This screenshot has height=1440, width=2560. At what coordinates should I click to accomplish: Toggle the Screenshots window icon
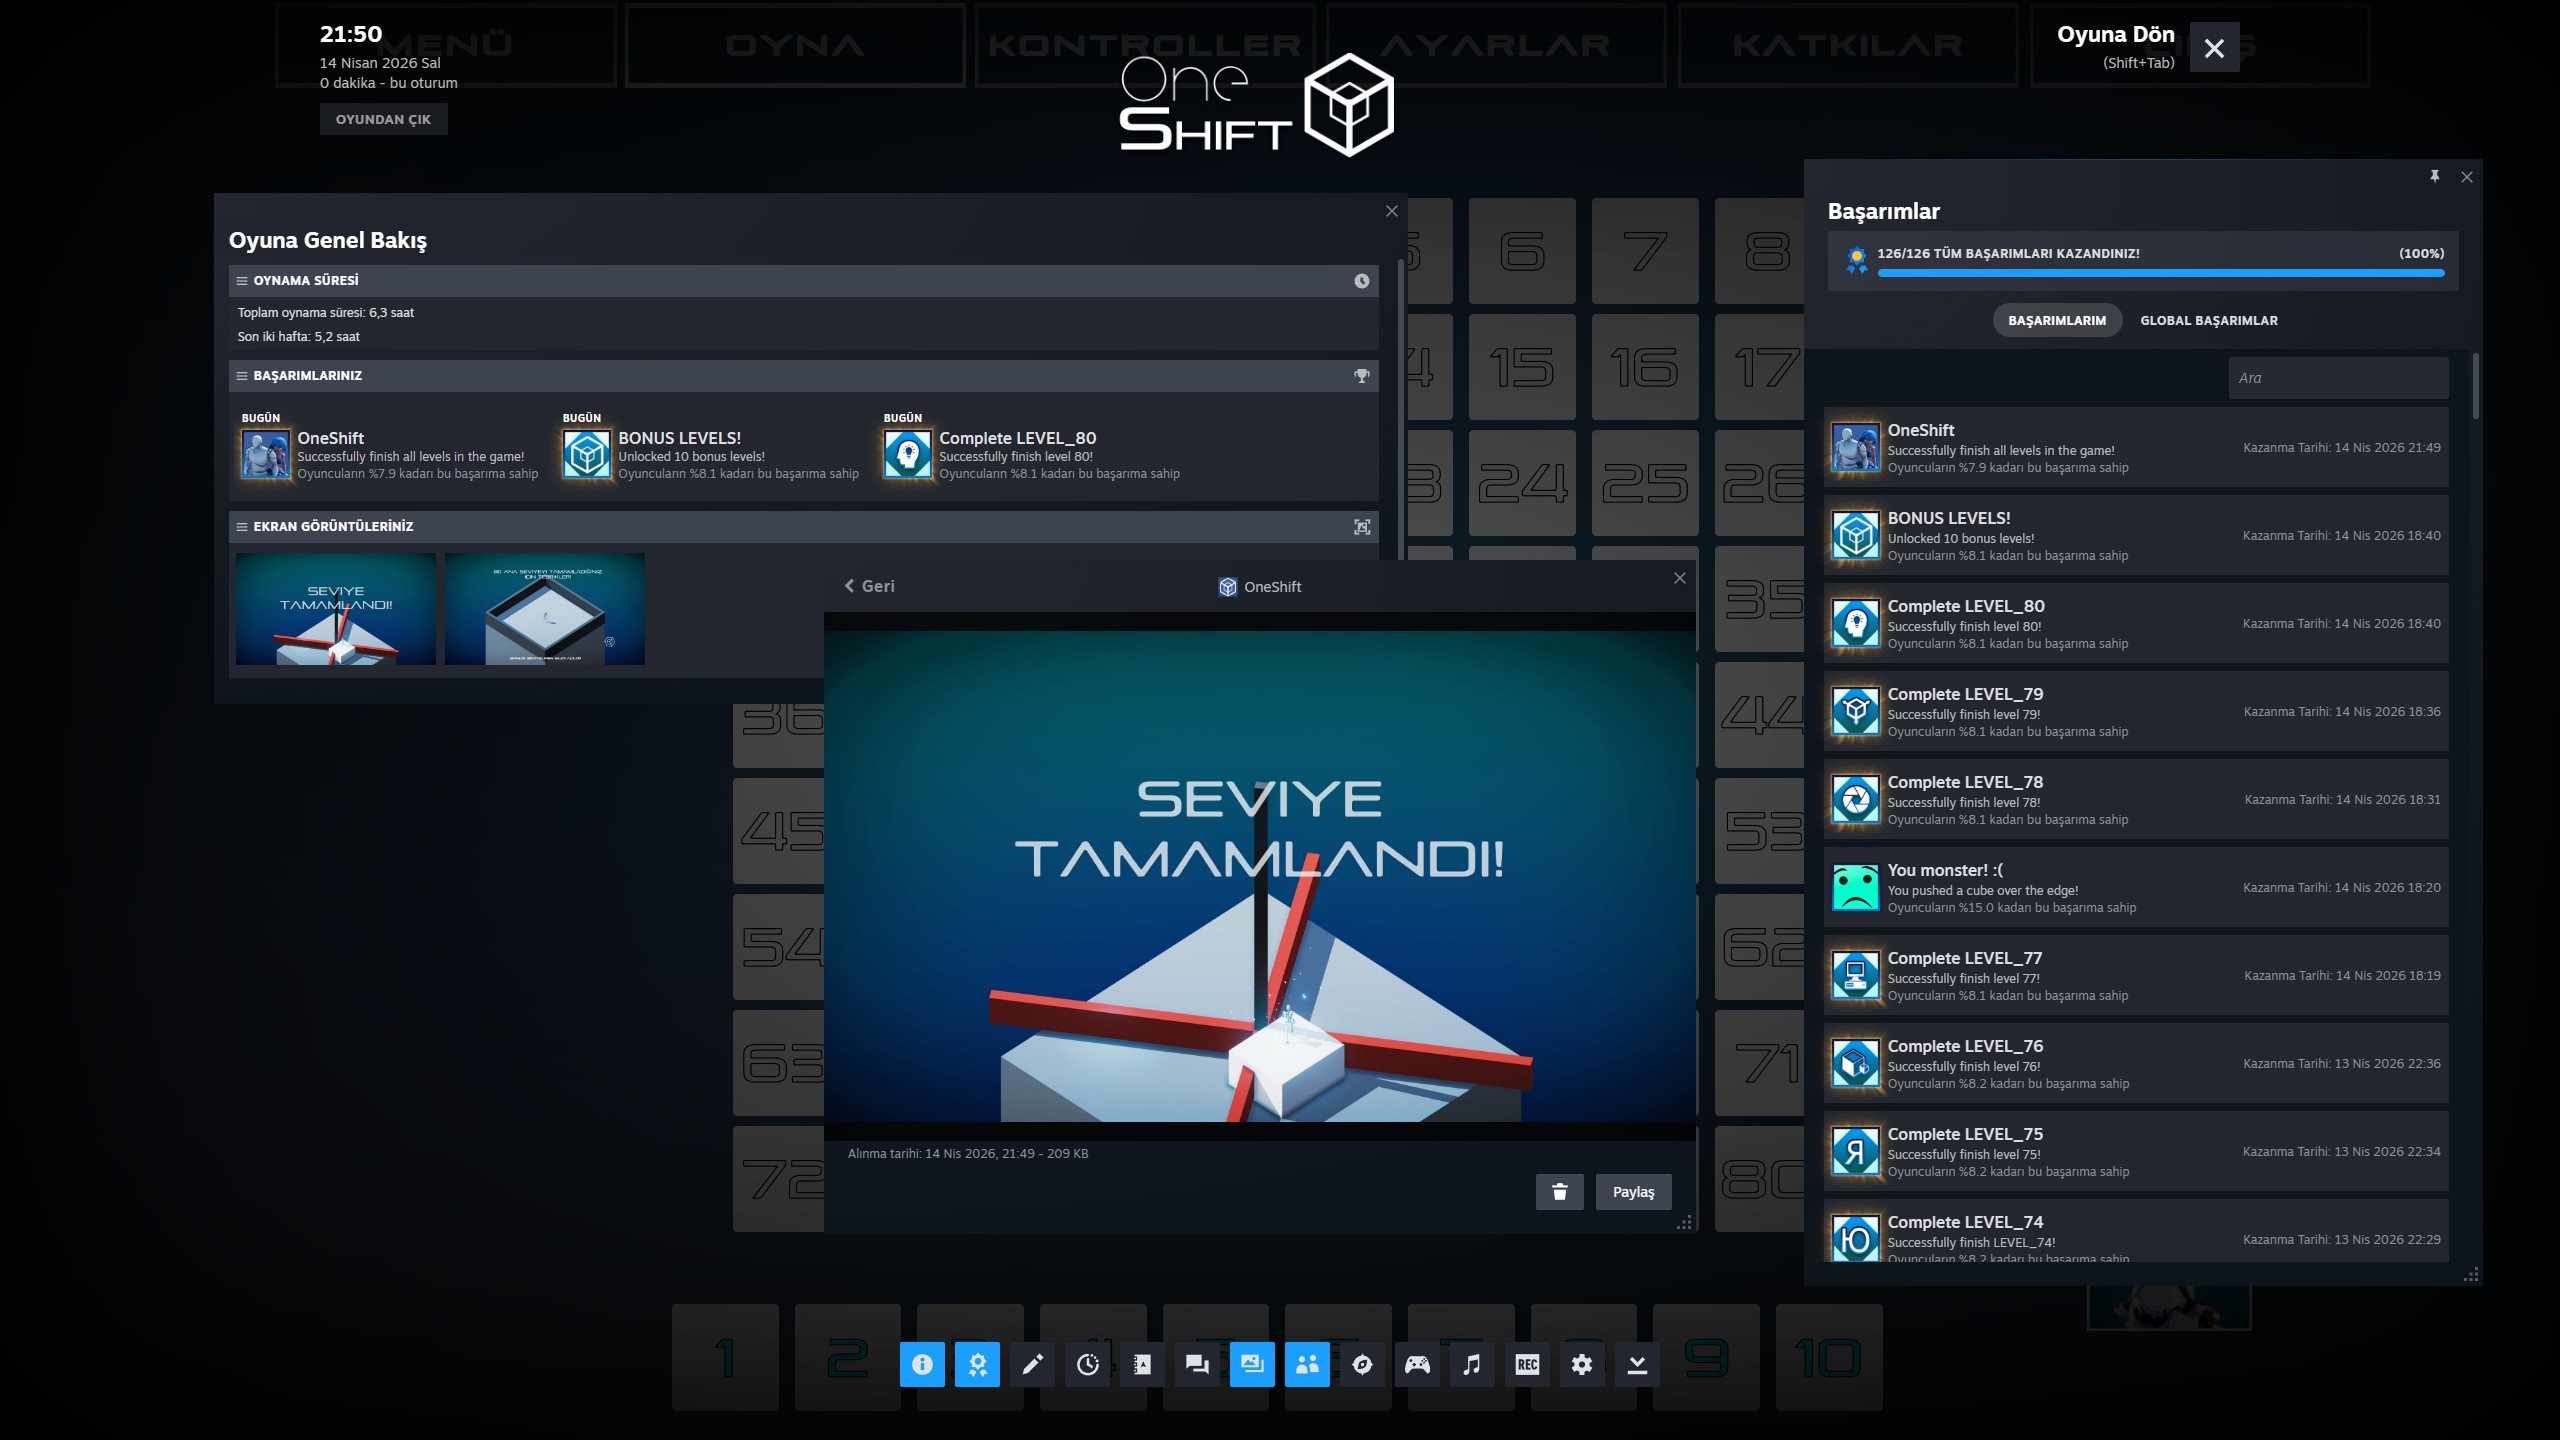pyautogui.click(x=1252, y=1364)
